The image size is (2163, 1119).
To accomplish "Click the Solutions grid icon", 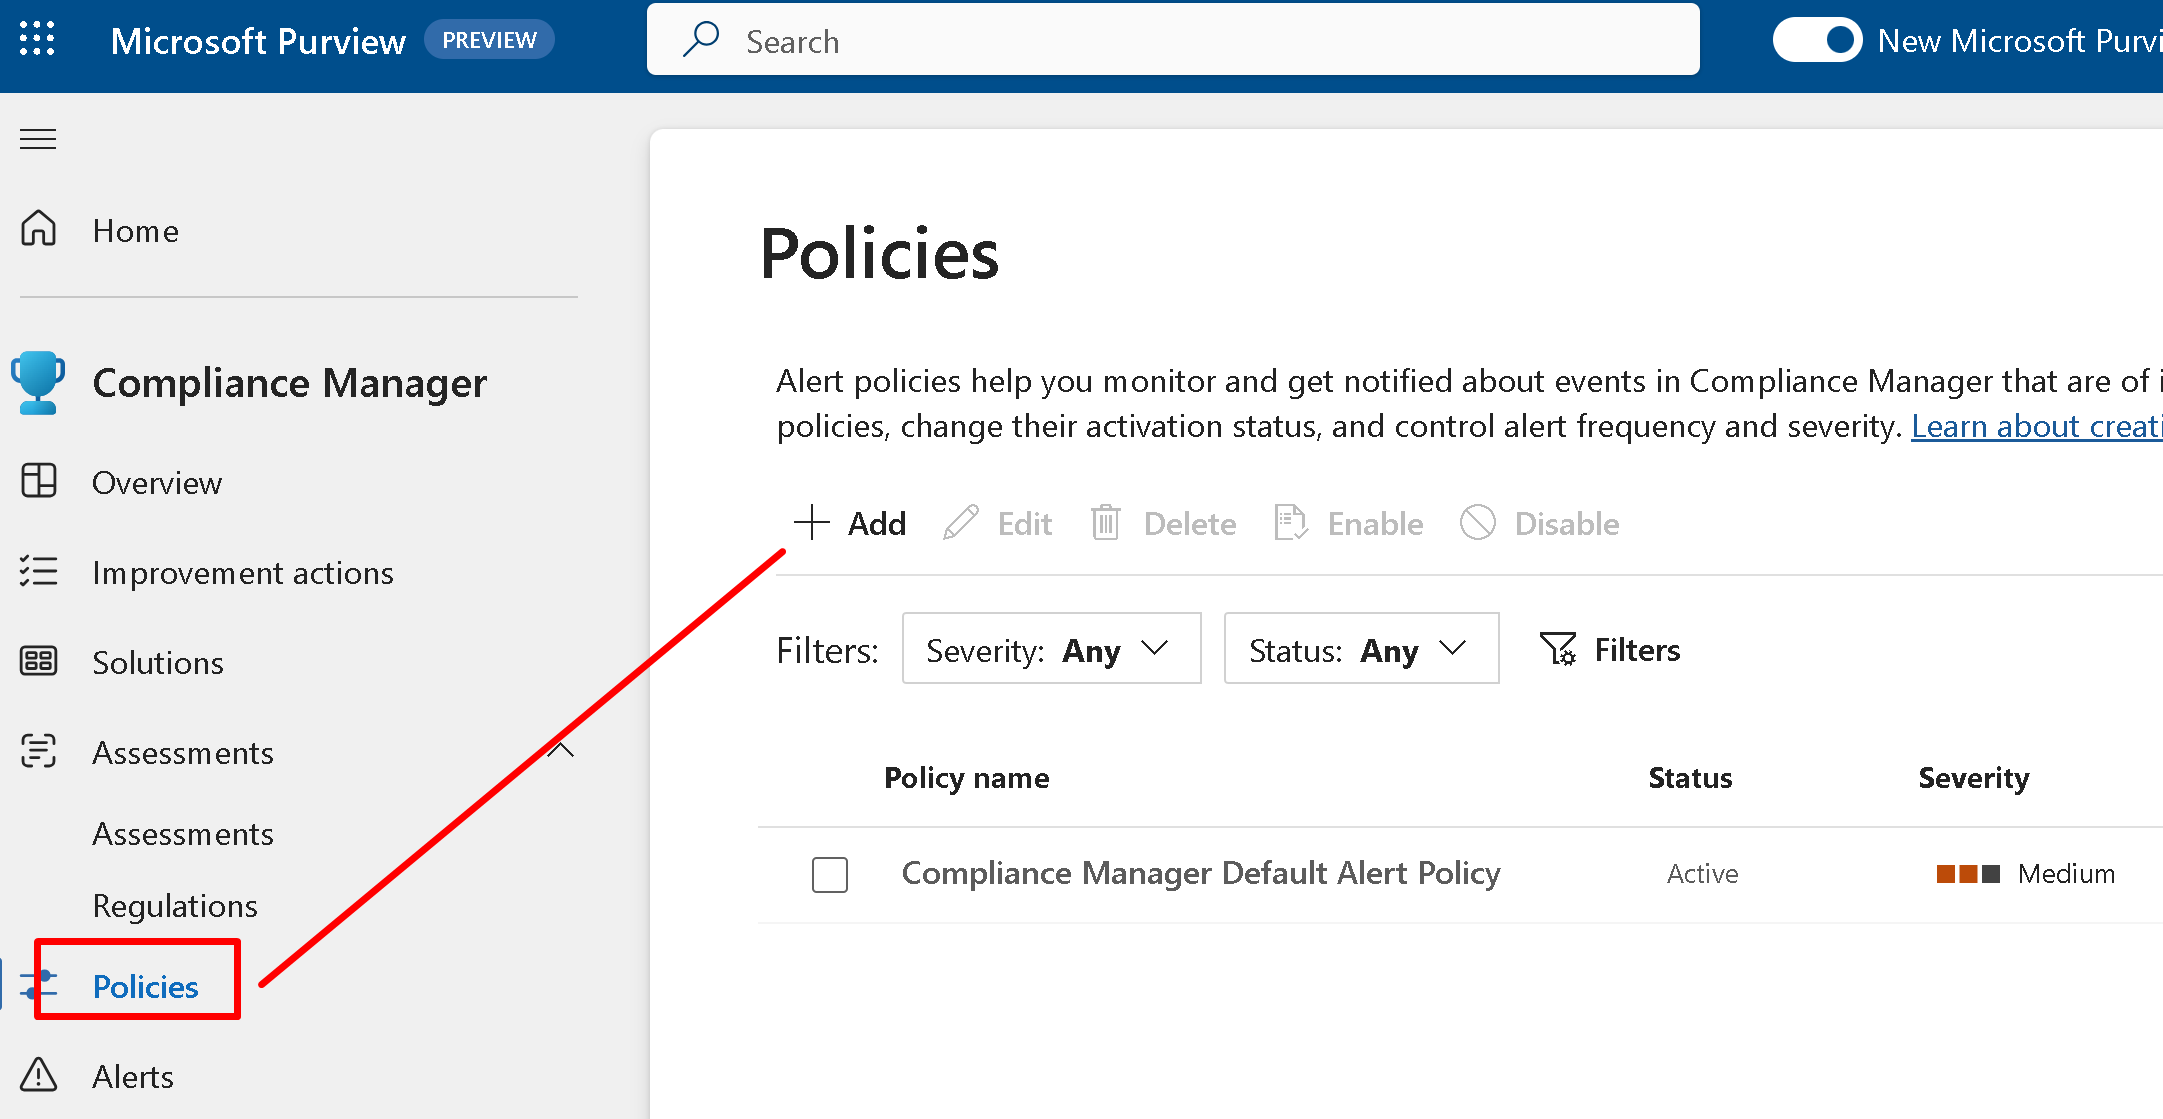I will click(39, 661).
